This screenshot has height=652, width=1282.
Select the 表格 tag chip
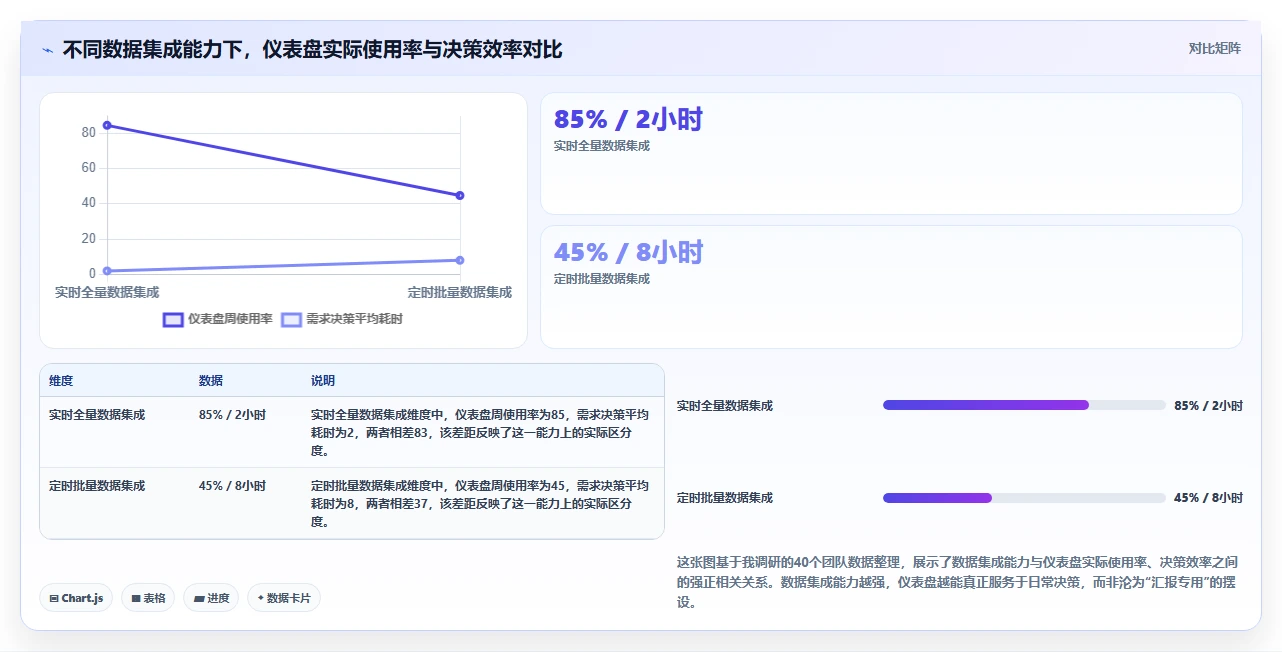(148, 598)
